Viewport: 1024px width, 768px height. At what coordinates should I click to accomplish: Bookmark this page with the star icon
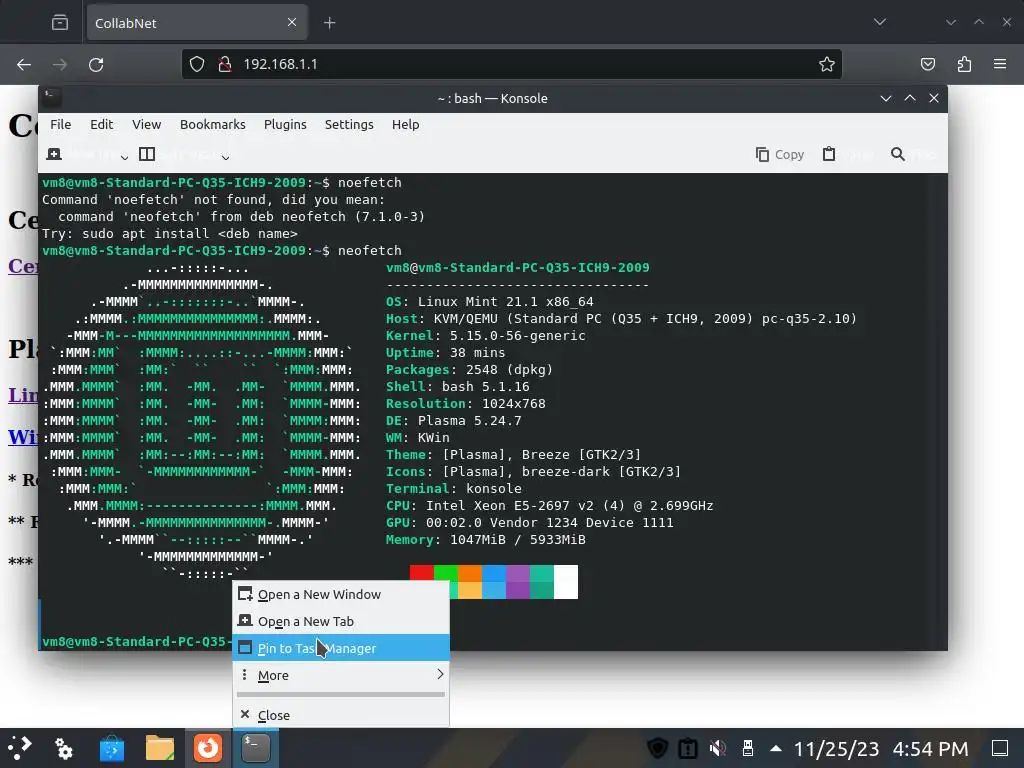(x=827, y=64)
